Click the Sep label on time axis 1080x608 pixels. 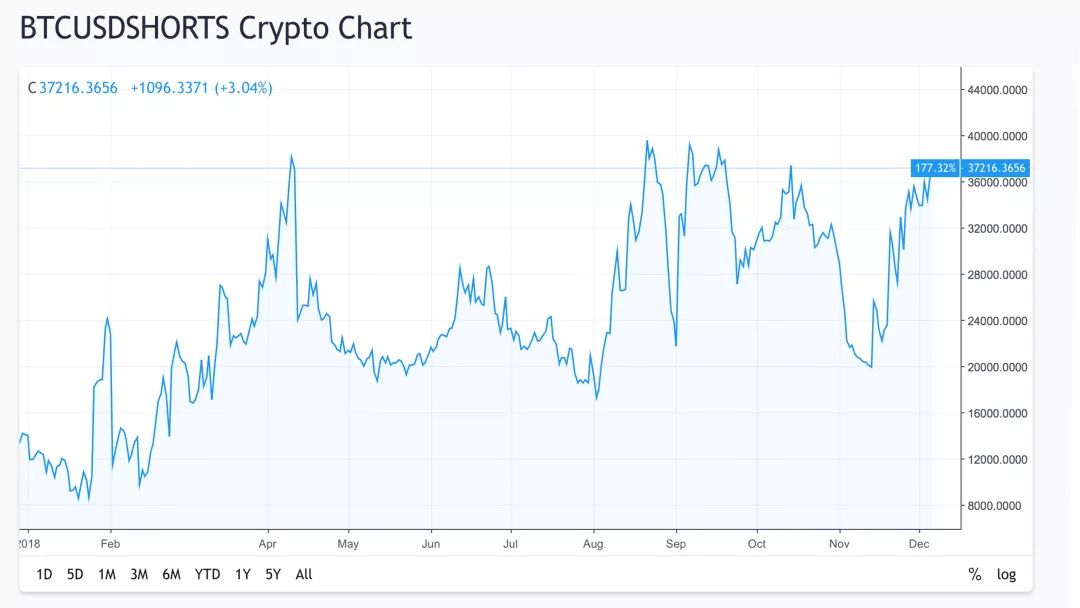[676, 544]
